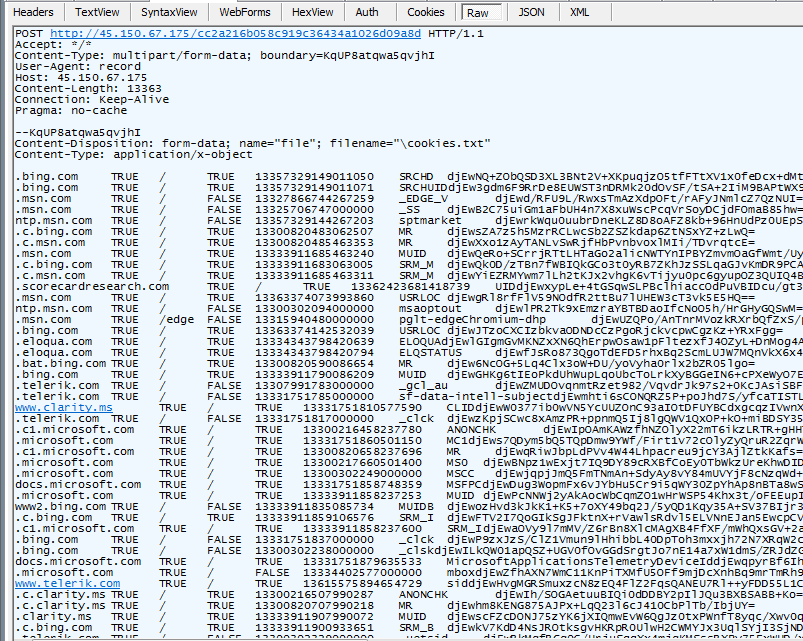Click the Connection: Keep-Alive line
This screenshot has width=803, height=641.
click(x=92, y=100)
